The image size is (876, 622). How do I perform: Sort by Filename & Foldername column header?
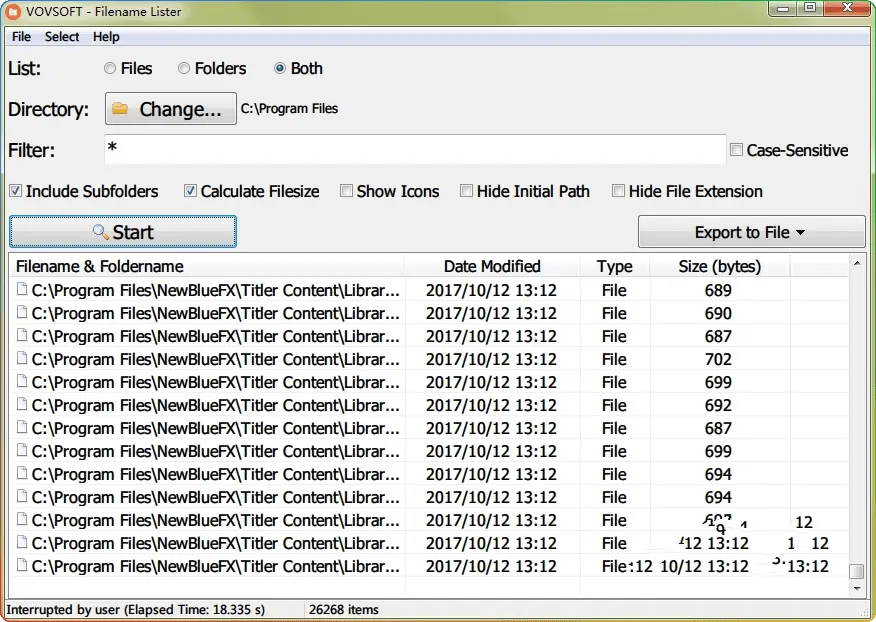(x=208, y=266)
